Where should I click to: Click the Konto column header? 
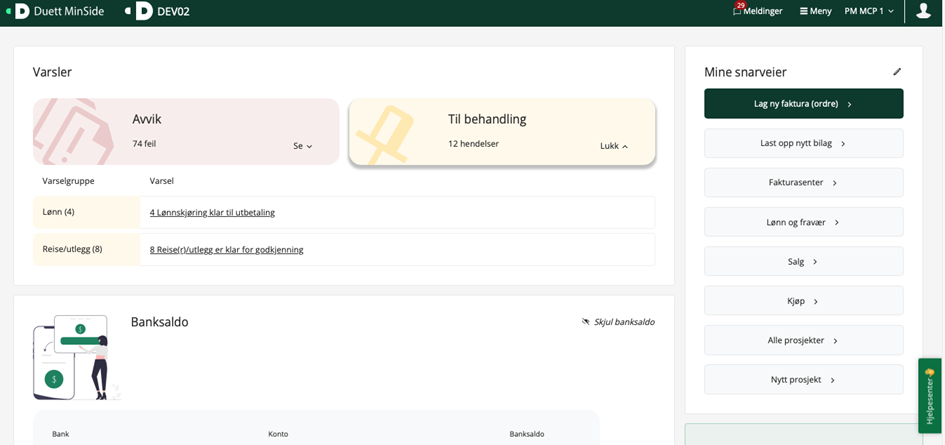pyautogui.click(x=278, y=434)
